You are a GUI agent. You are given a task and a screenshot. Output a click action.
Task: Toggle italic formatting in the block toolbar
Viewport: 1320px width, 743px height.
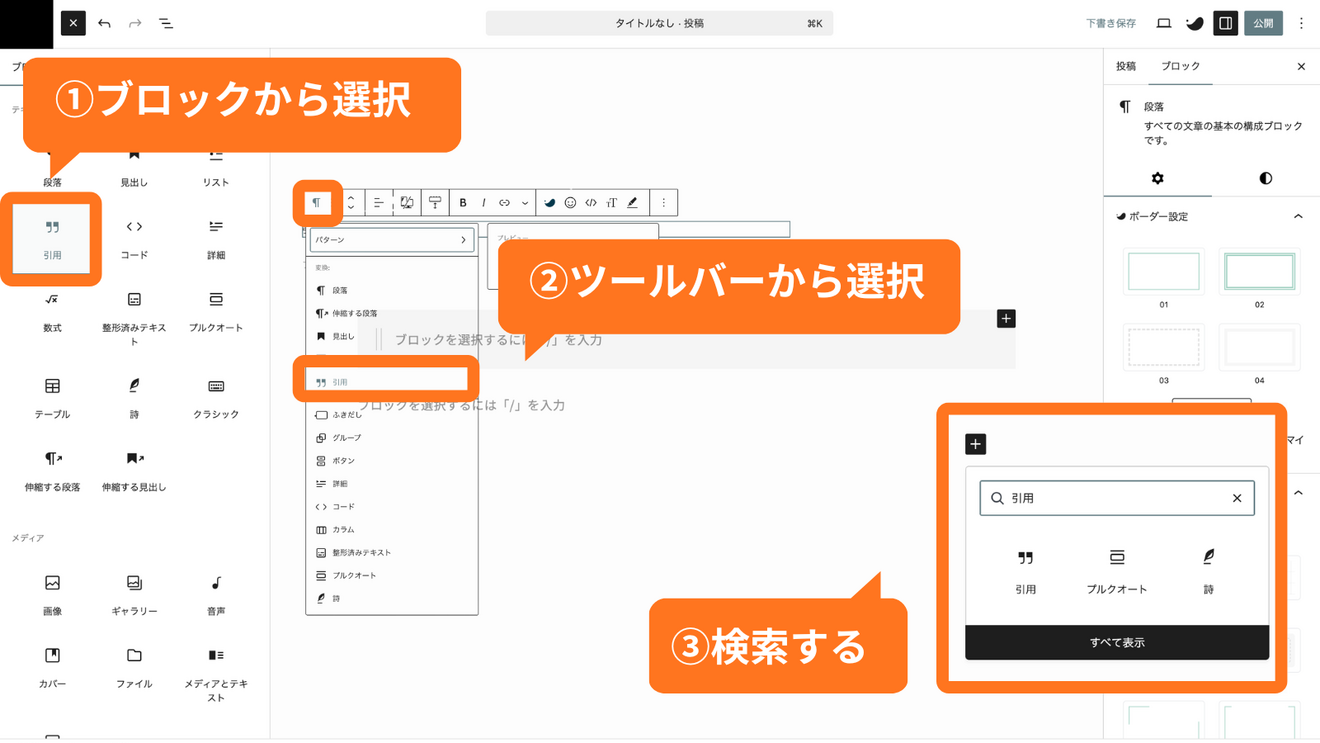(484, 203)
